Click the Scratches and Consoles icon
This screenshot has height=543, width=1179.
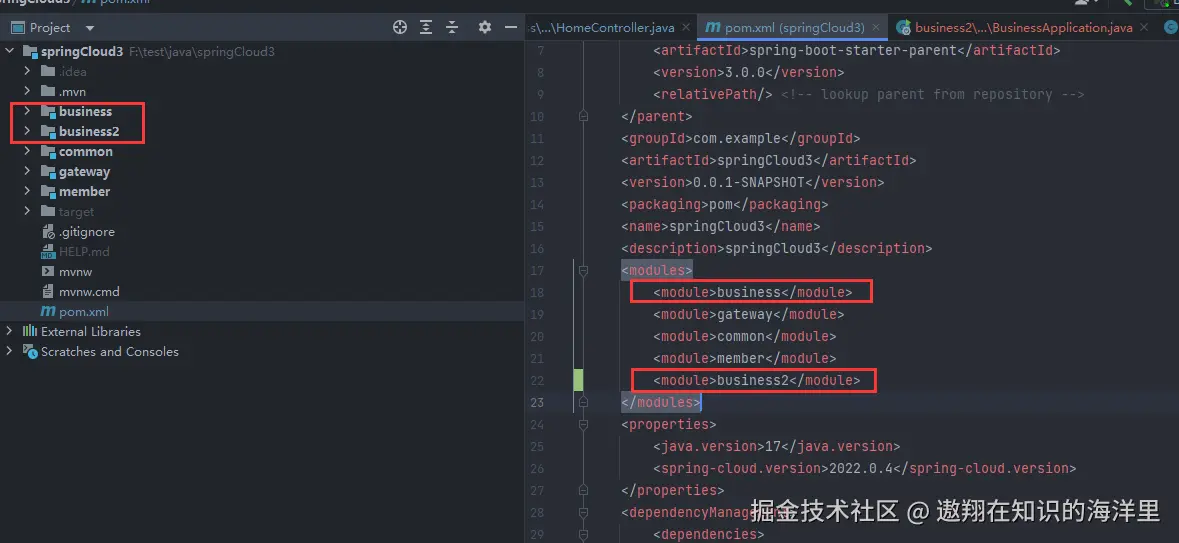pyautogui.click(x=30, y=351)
